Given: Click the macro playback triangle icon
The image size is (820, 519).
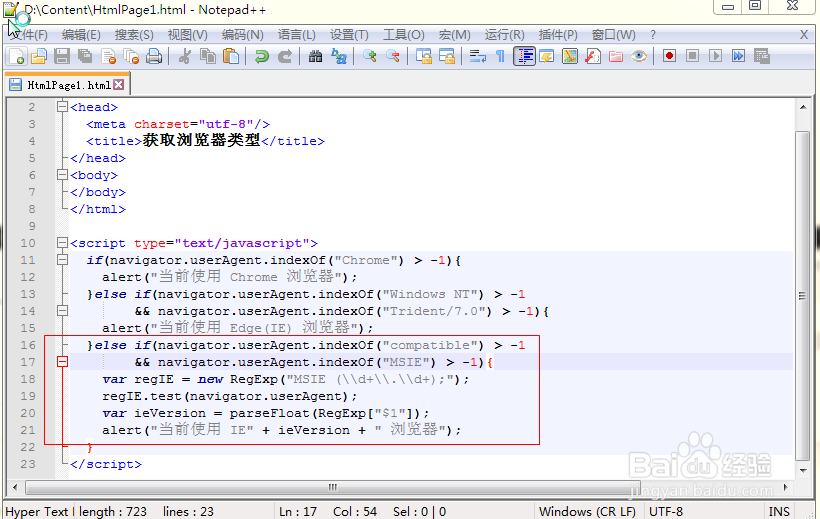Looking at the screenshot, I should [715, 56].
